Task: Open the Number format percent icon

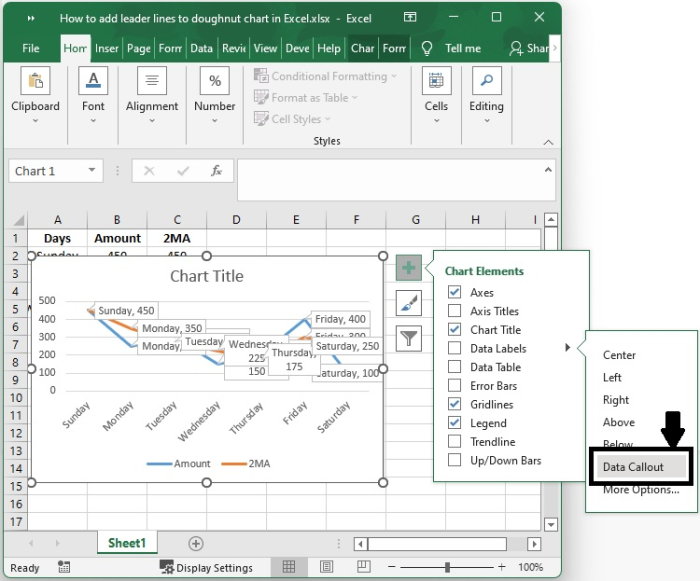Action: click(215, 83)
